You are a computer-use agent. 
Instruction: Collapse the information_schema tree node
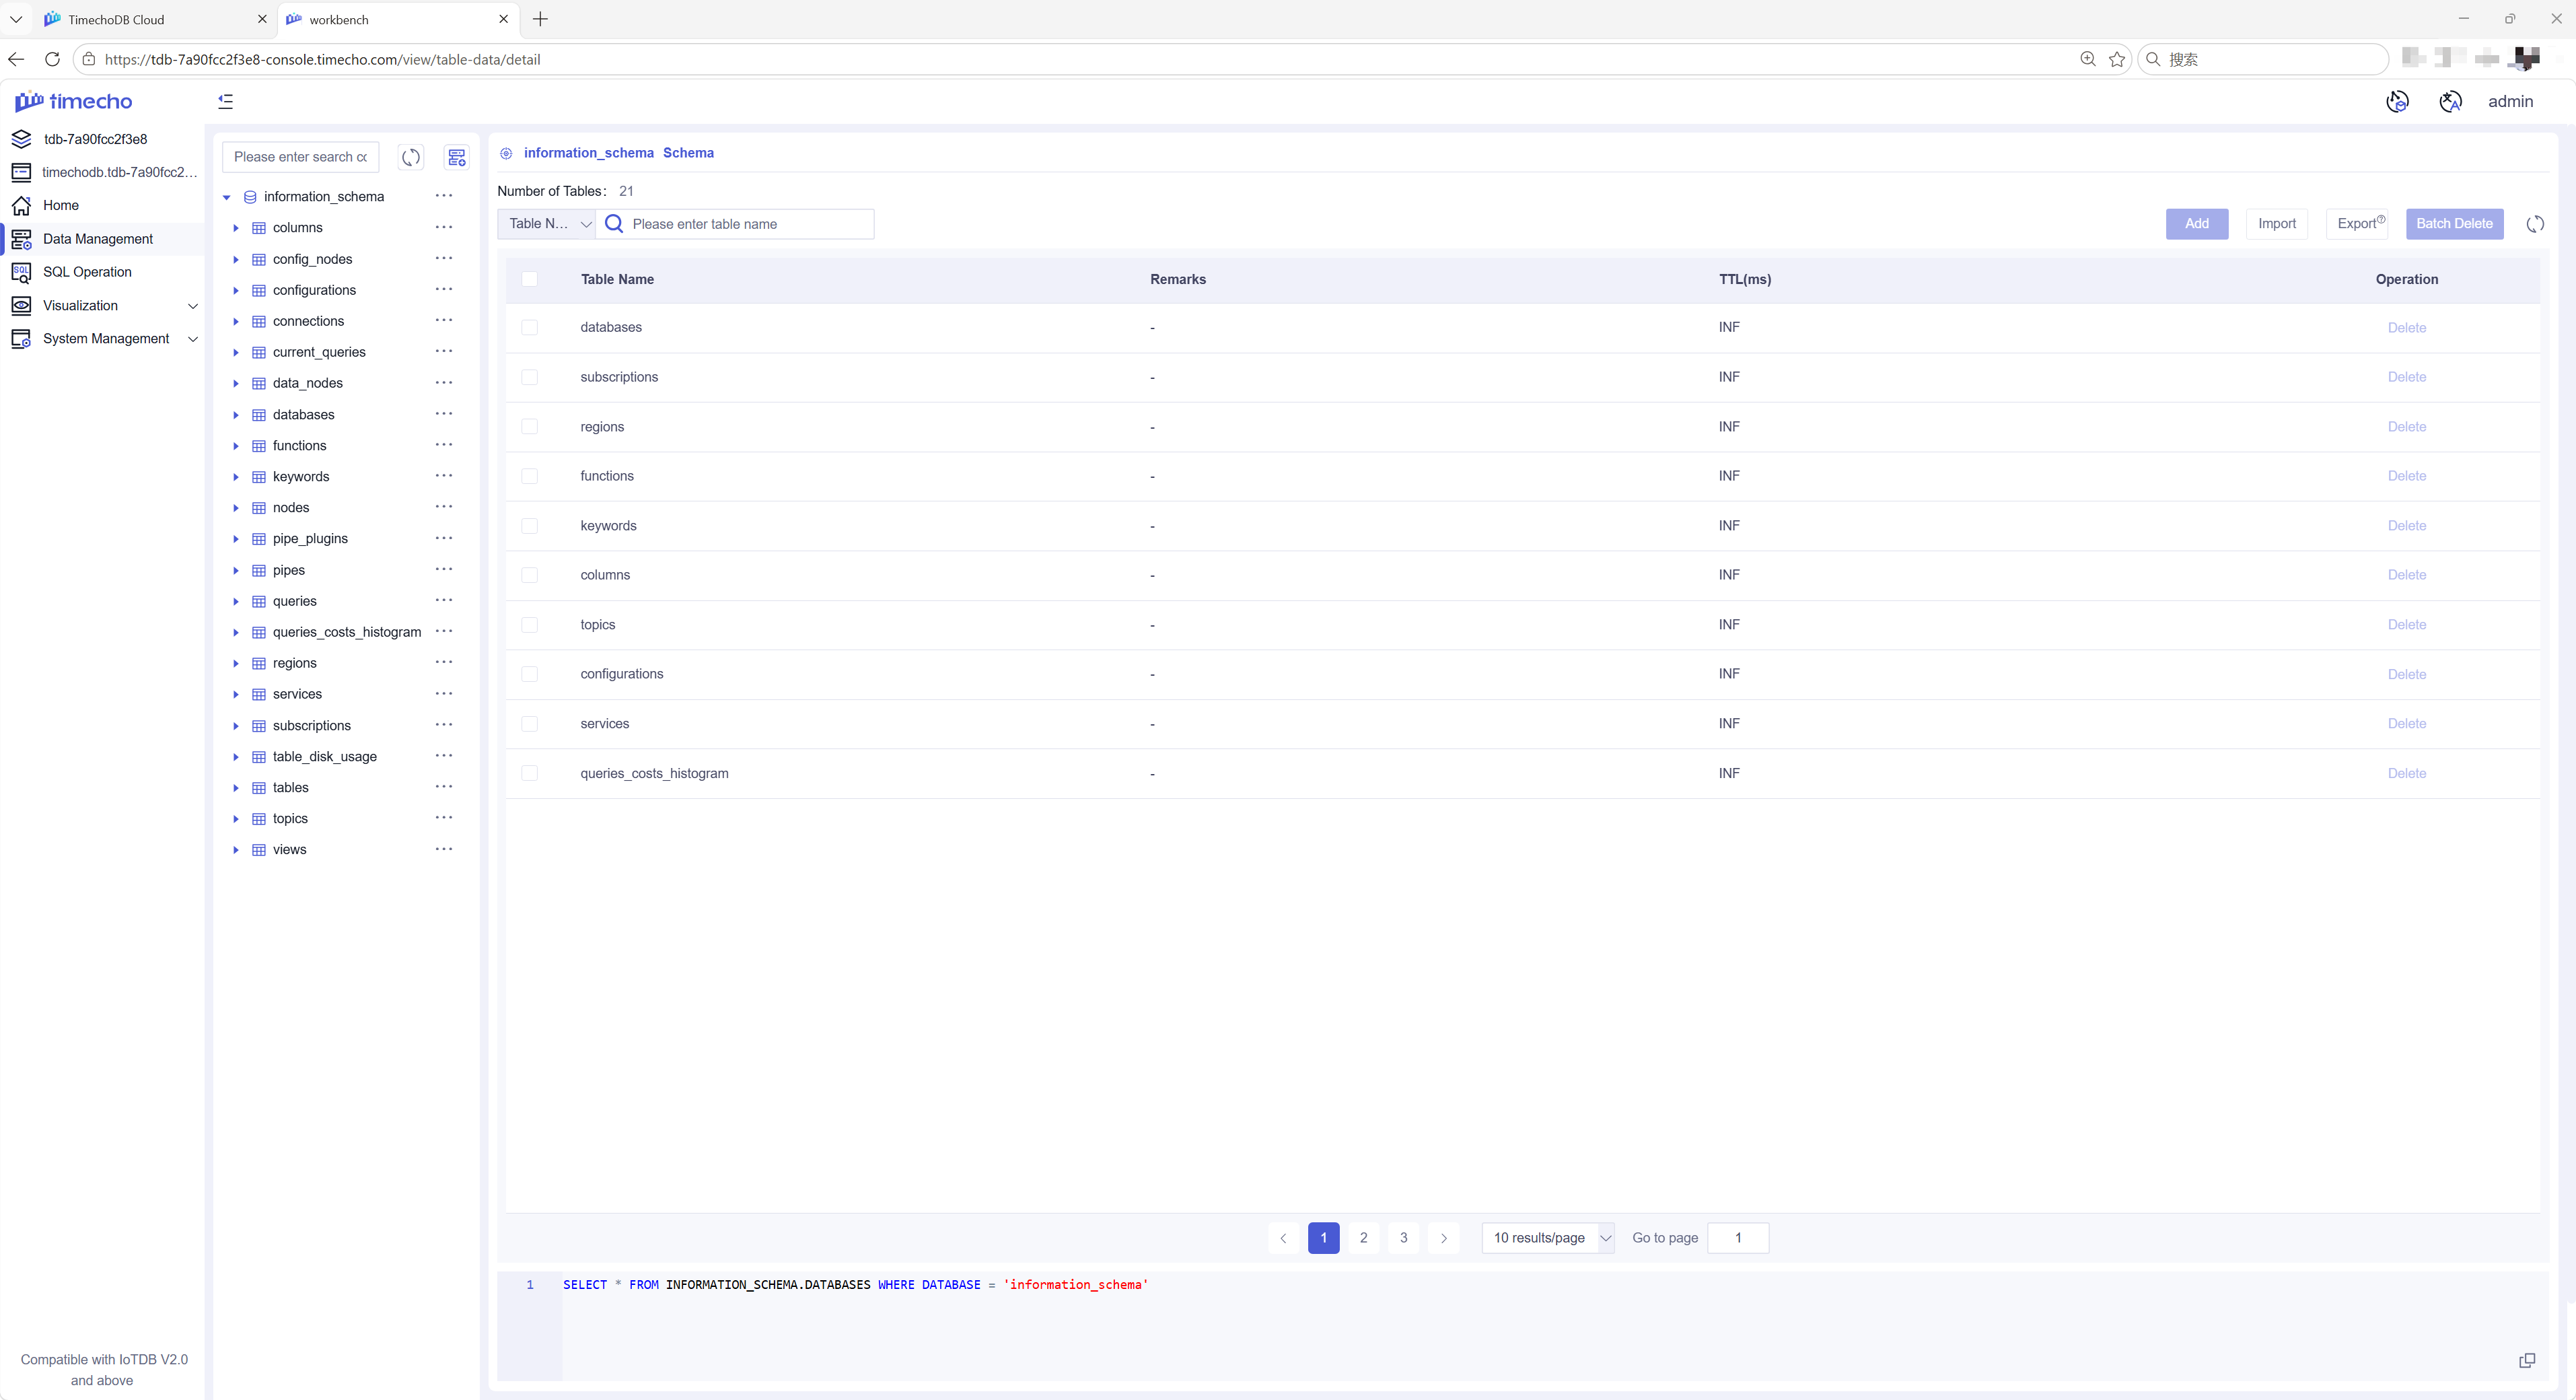pos(227,197)
